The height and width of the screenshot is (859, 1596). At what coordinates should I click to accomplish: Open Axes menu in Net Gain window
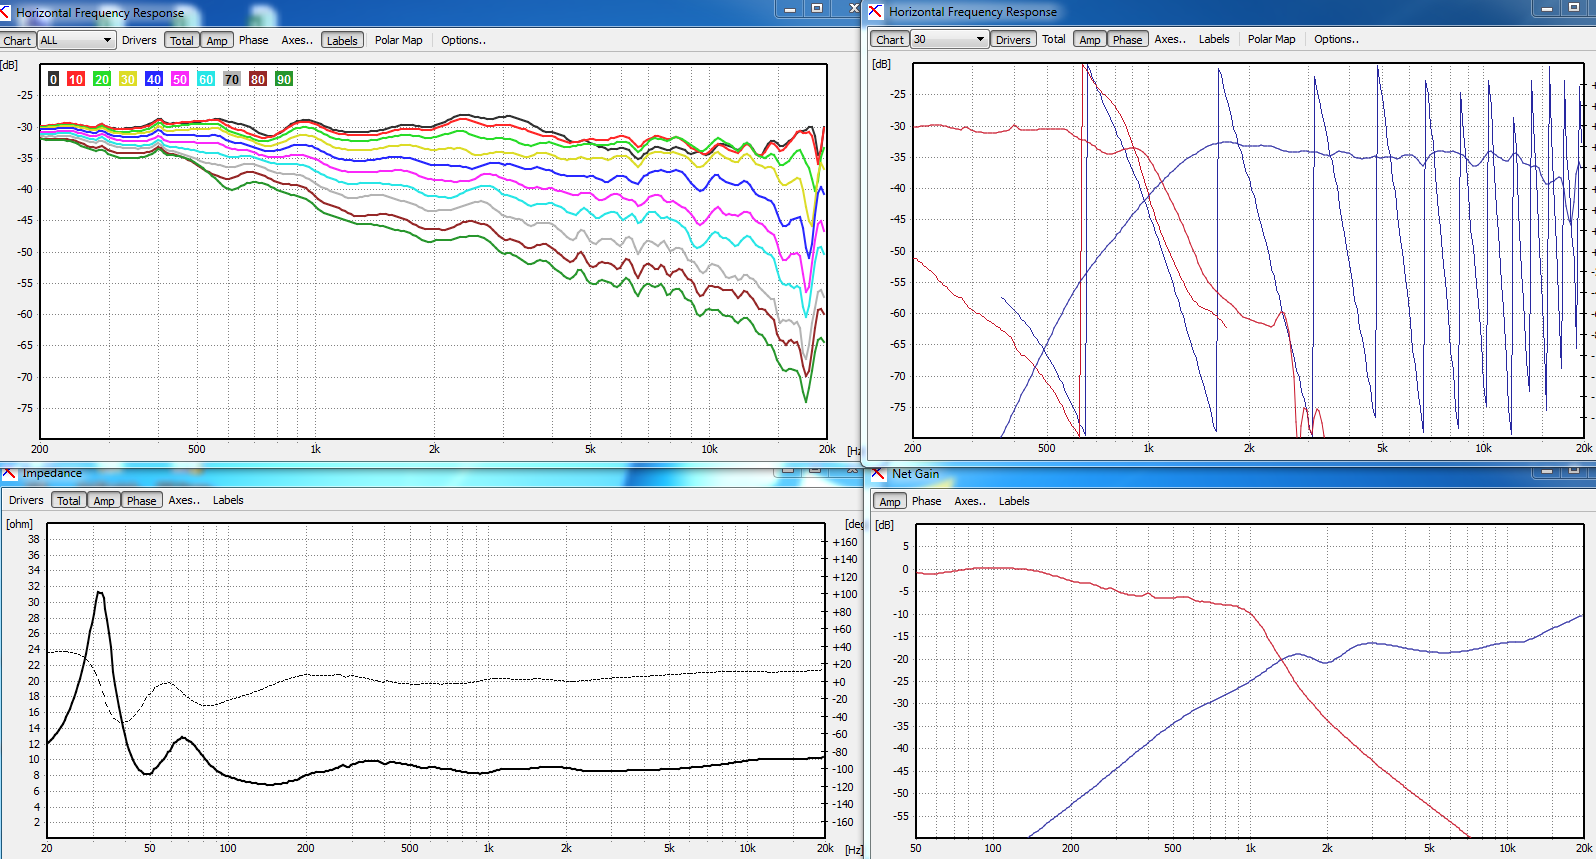(x=970, y=501)
